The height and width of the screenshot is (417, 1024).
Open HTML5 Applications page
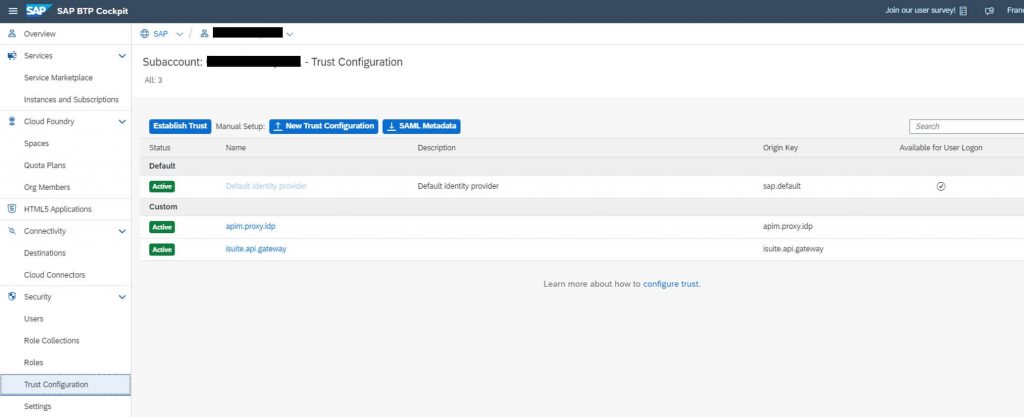tap(57, 209)
